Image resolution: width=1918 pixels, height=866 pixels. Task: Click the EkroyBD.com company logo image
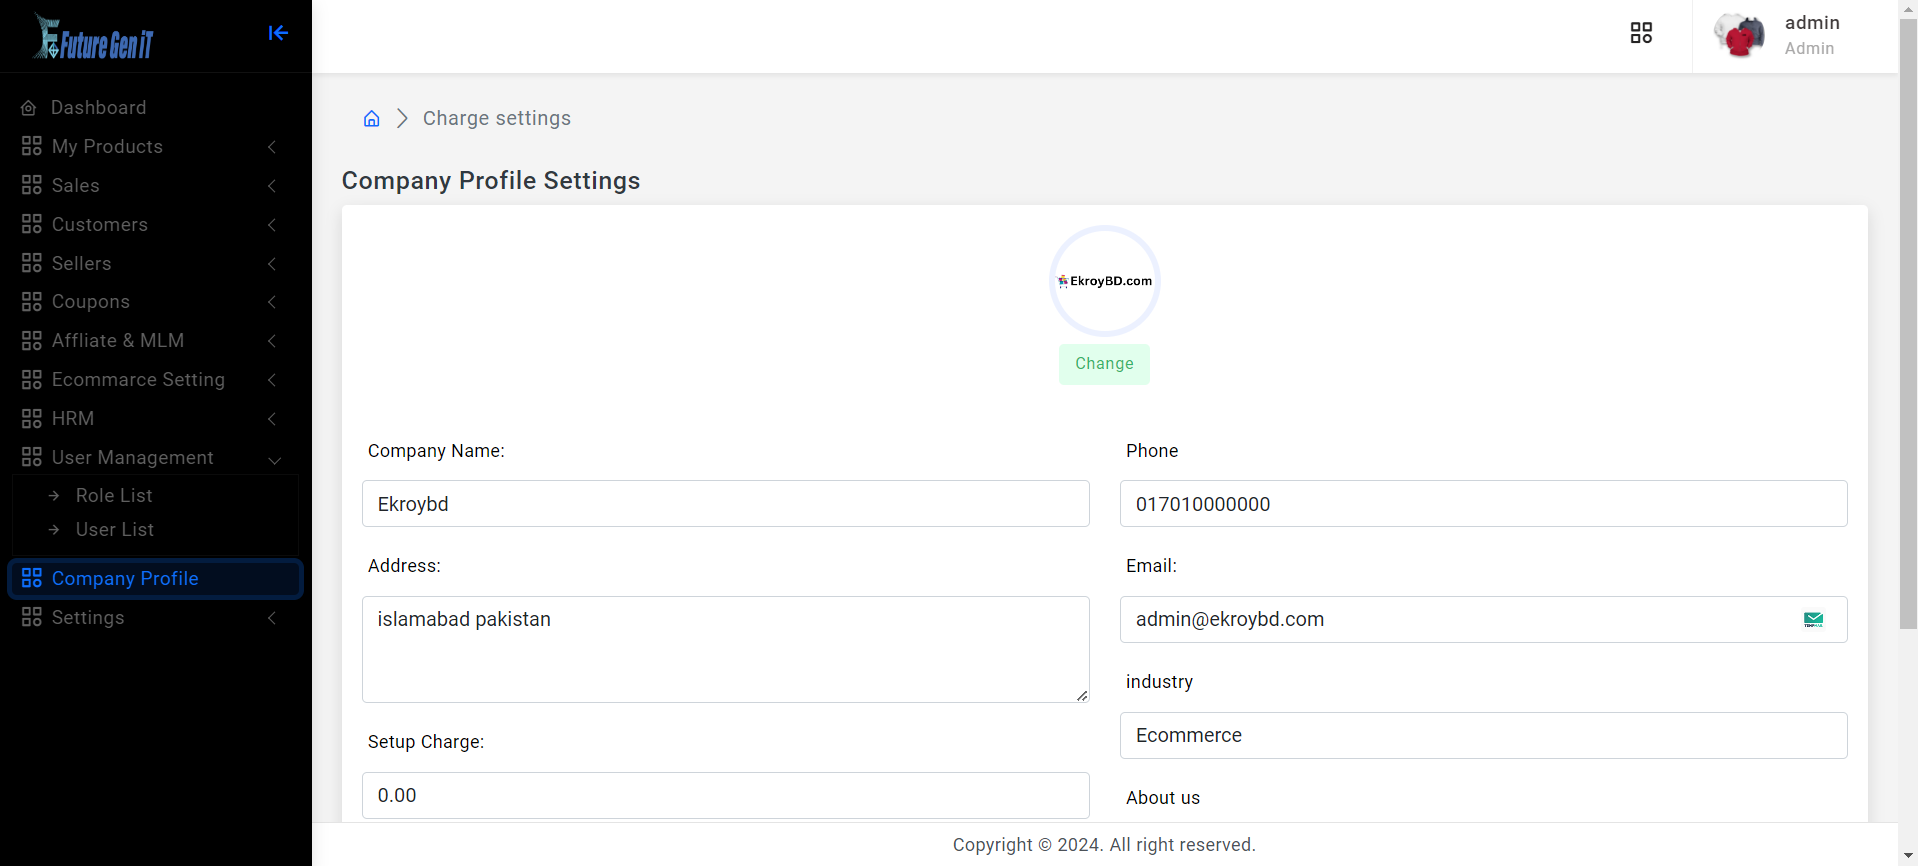[1105, 281]
